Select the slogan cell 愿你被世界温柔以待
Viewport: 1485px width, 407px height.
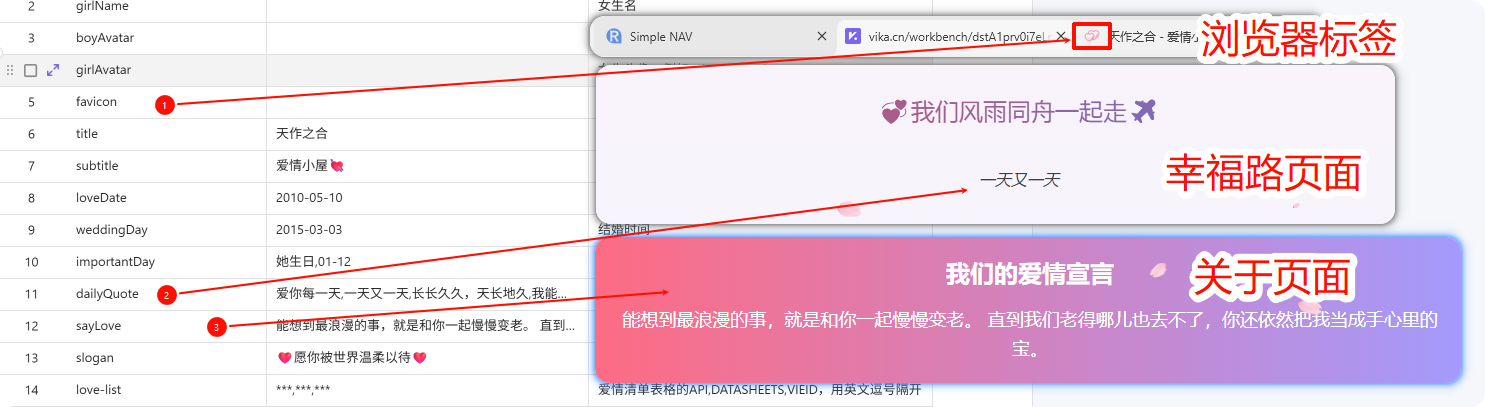[351, 358]
